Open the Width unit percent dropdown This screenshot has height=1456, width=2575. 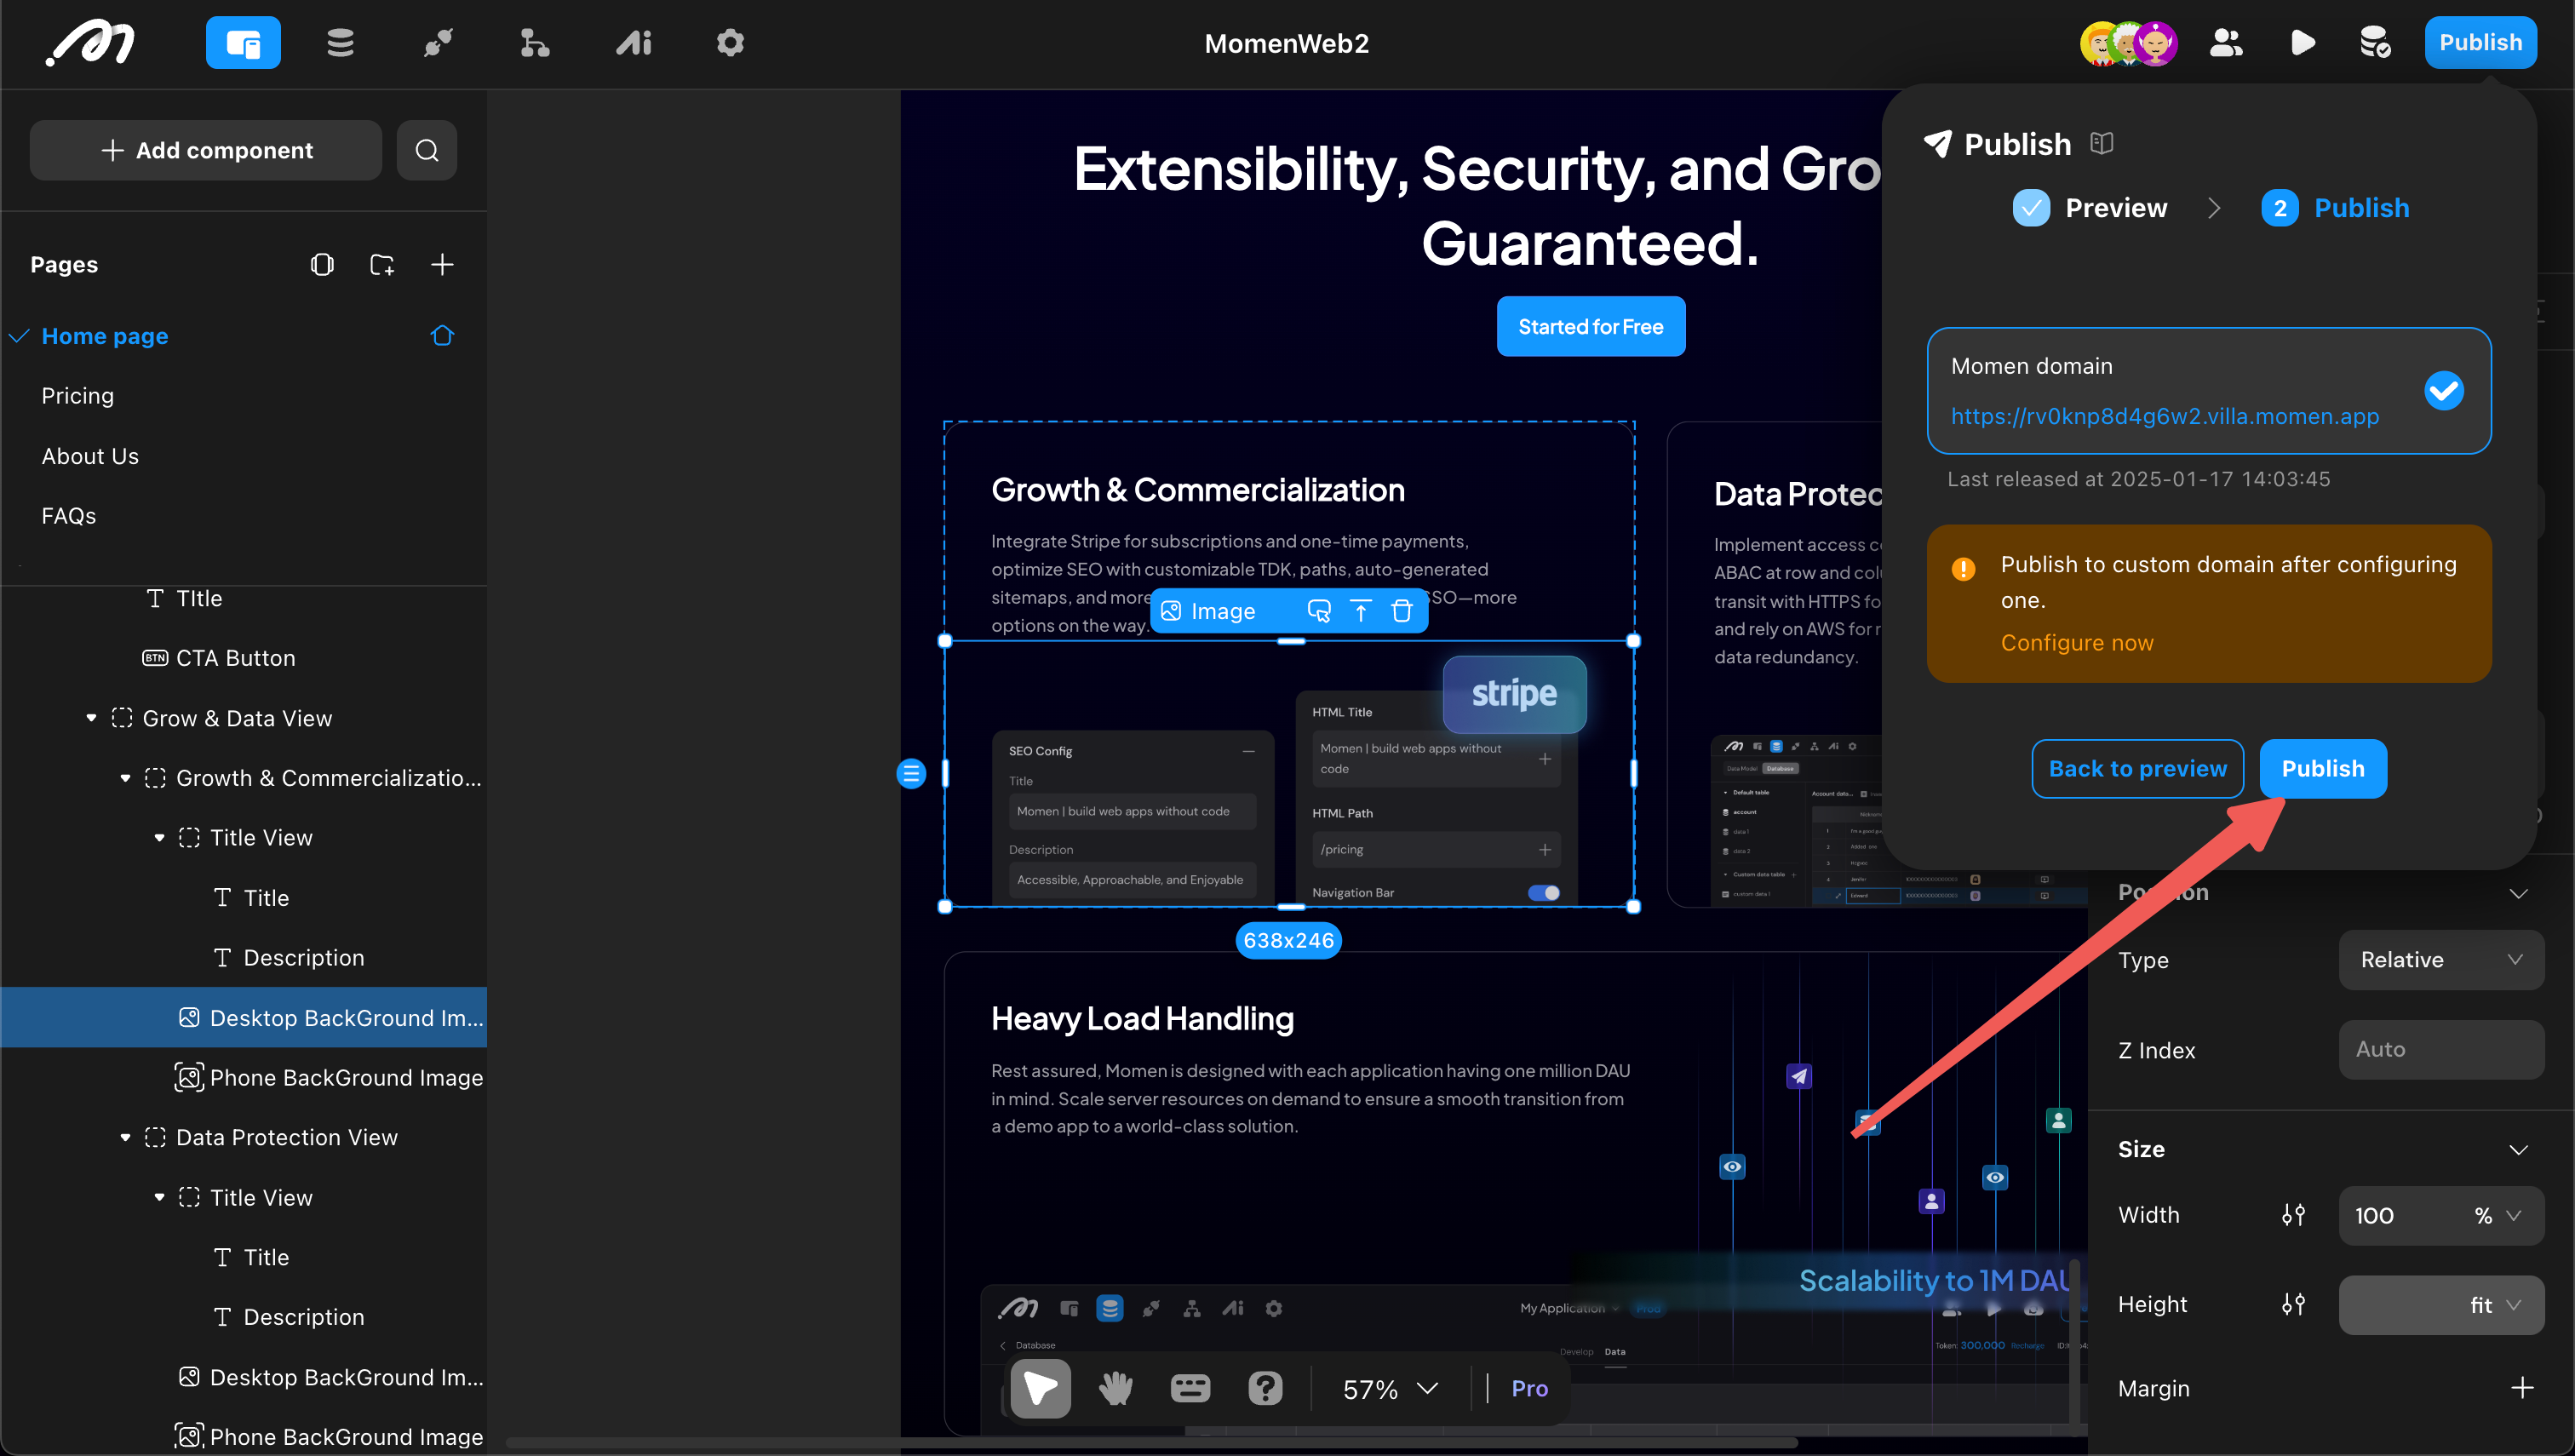(x=2497, y=1215)
